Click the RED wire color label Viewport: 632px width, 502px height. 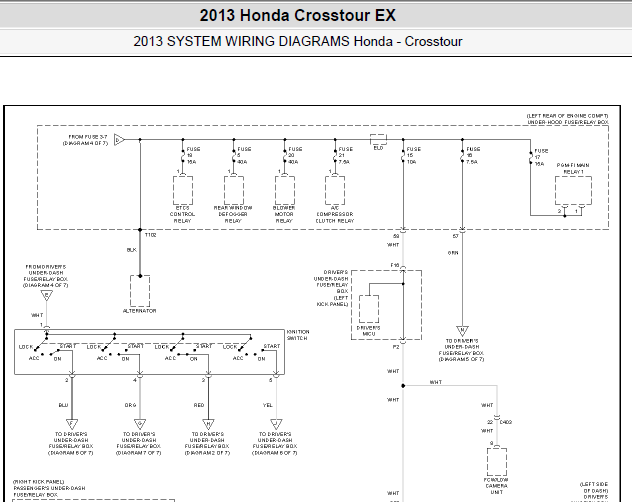click(x=199, y=405)
